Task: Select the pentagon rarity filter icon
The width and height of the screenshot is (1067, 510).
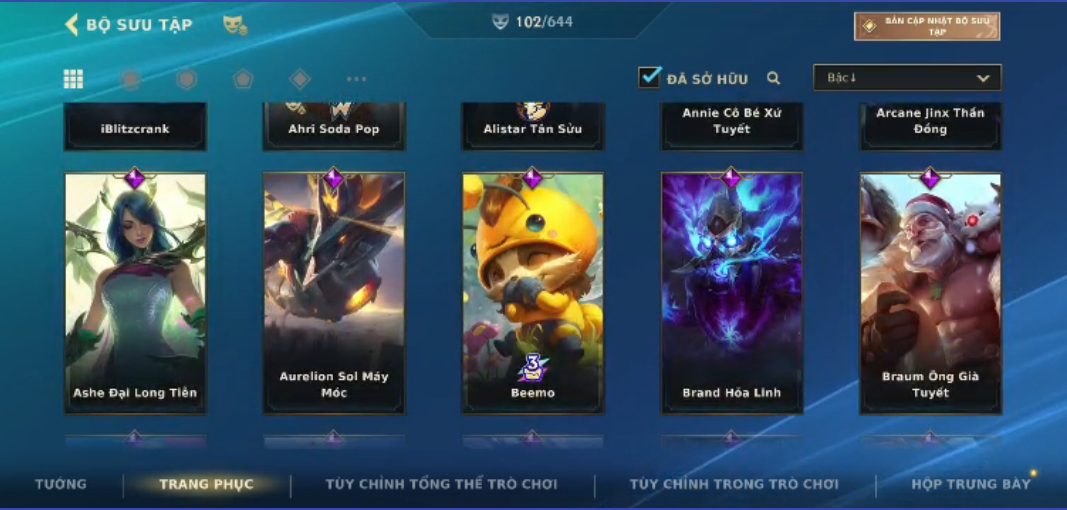Action: (243, 80)
